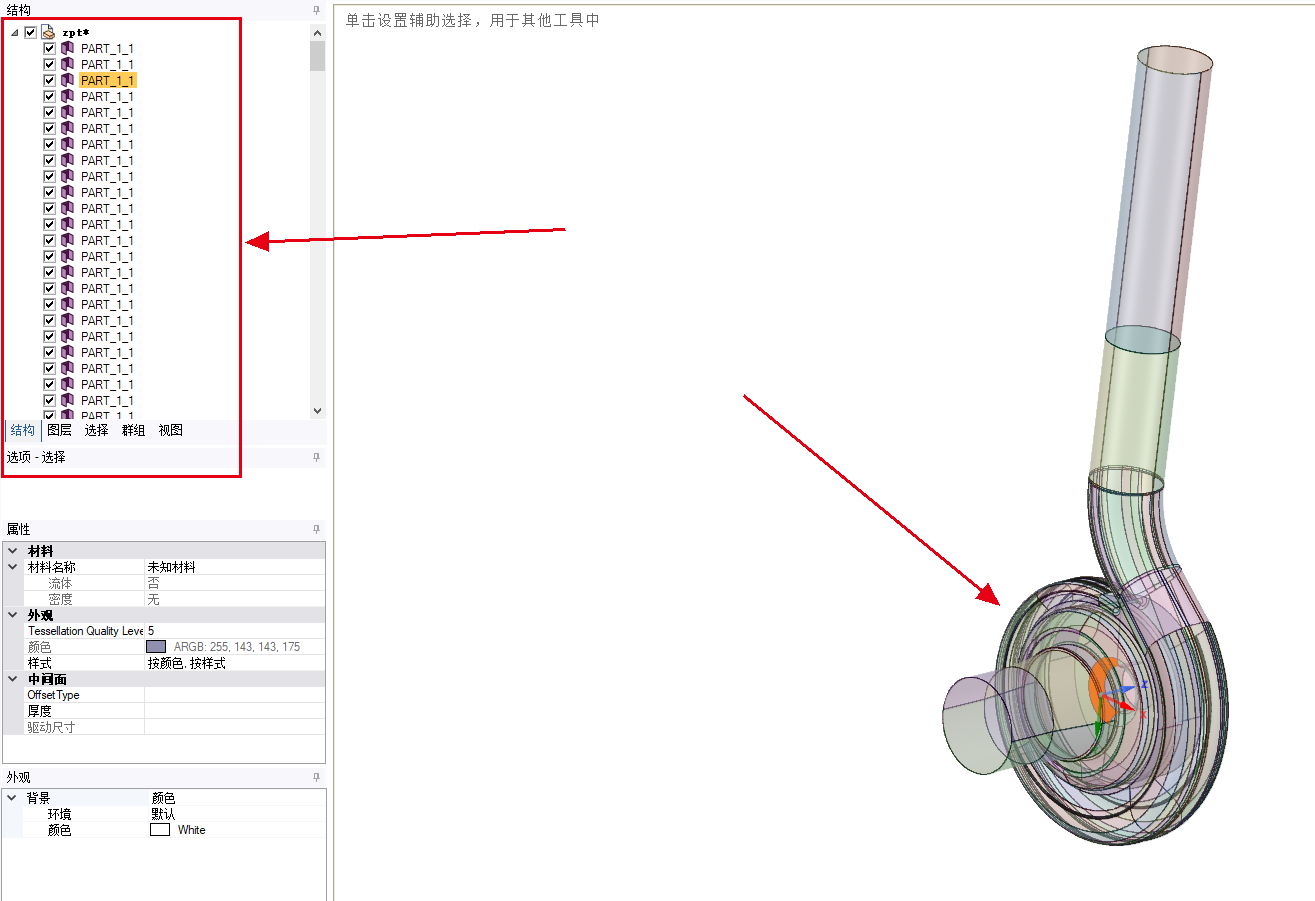
Task: Open the 群组 tab
Action: 133,430
